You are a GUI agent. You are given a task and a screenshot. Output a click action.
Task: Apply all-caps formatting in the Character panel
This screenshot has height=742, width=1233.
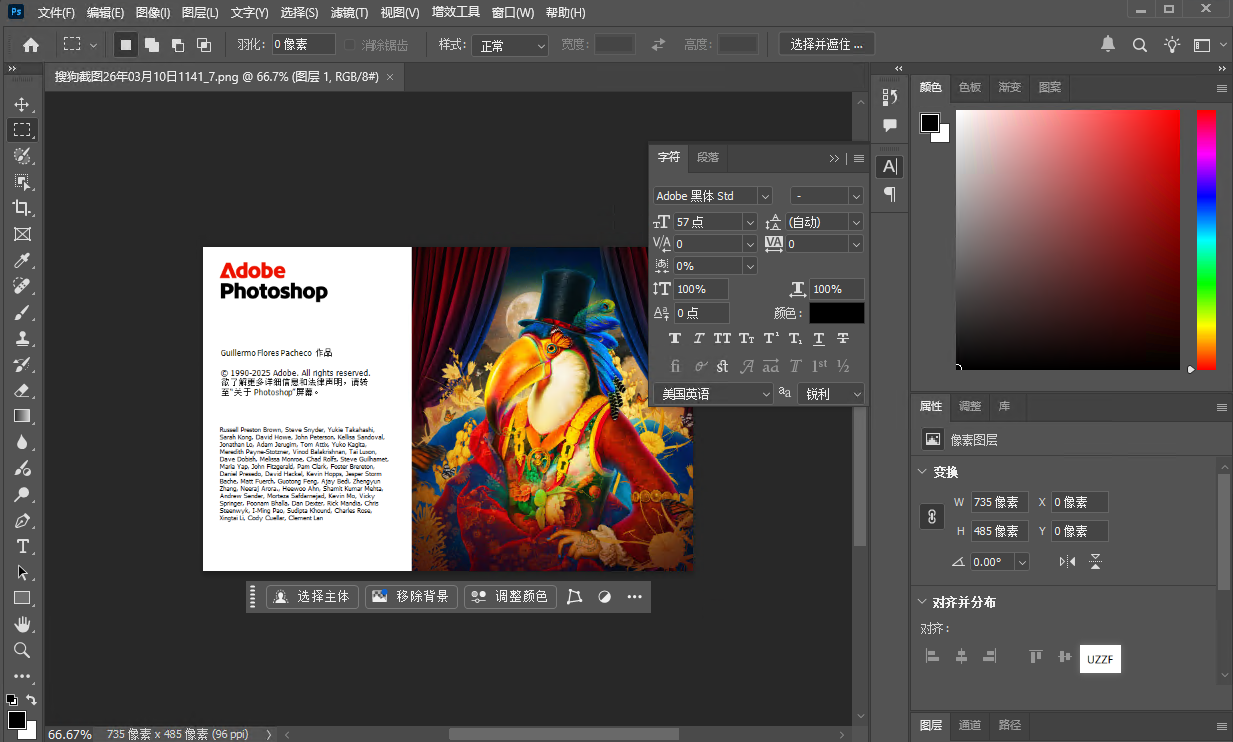(722, 338)
